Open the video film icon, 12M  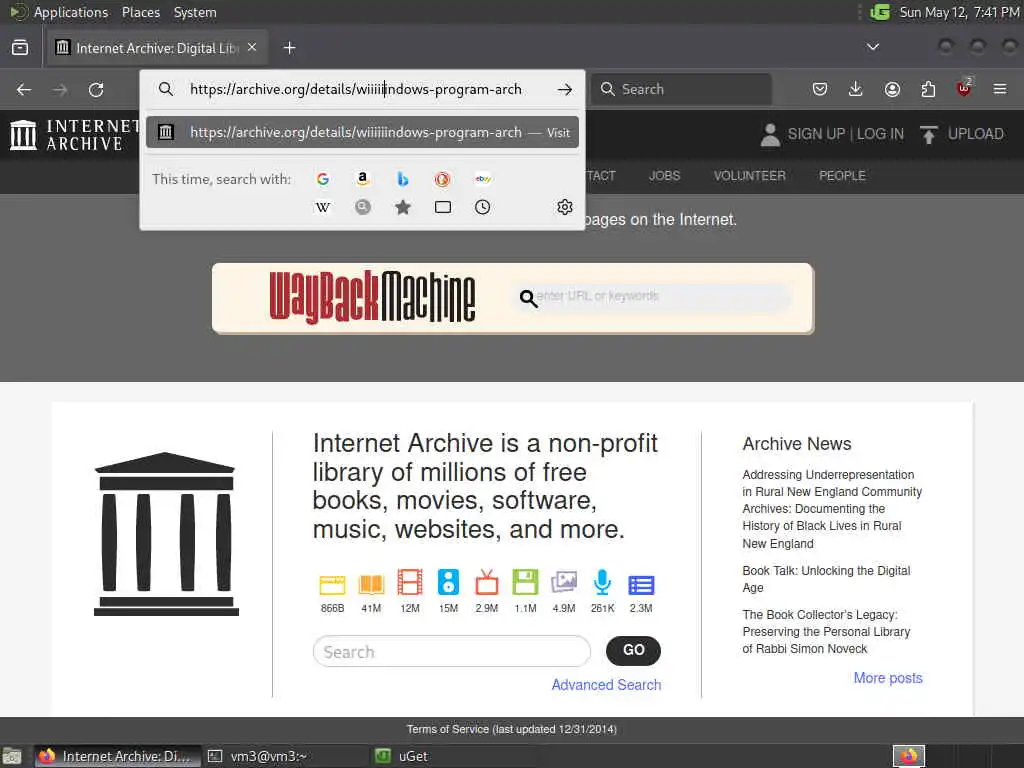click(x=409, y=583)
